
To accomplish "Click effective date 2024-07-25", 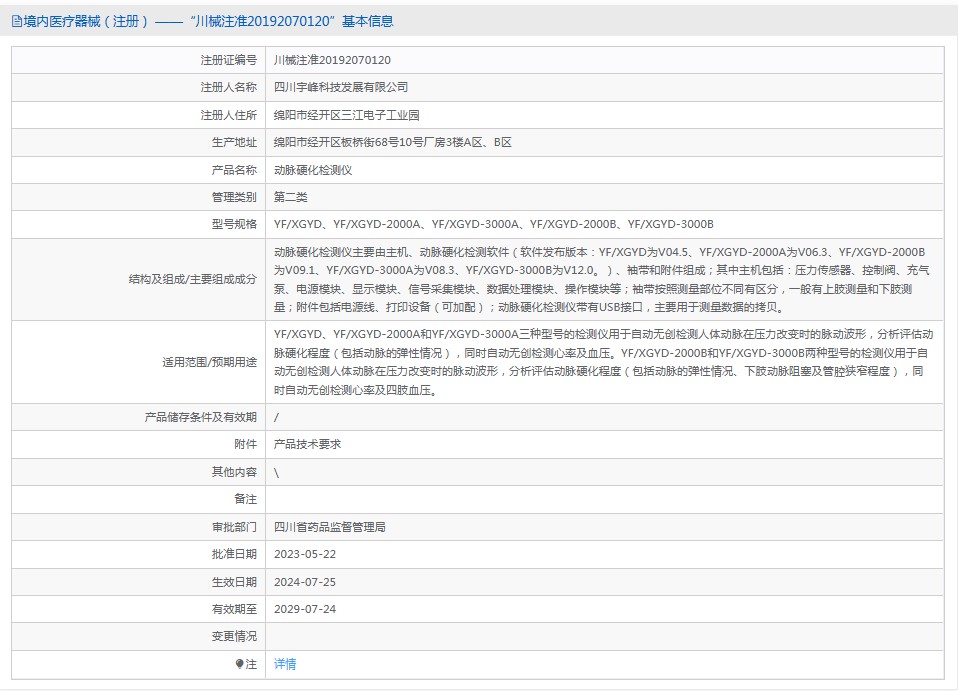I will pyautogui.click(x=305, y=581).
